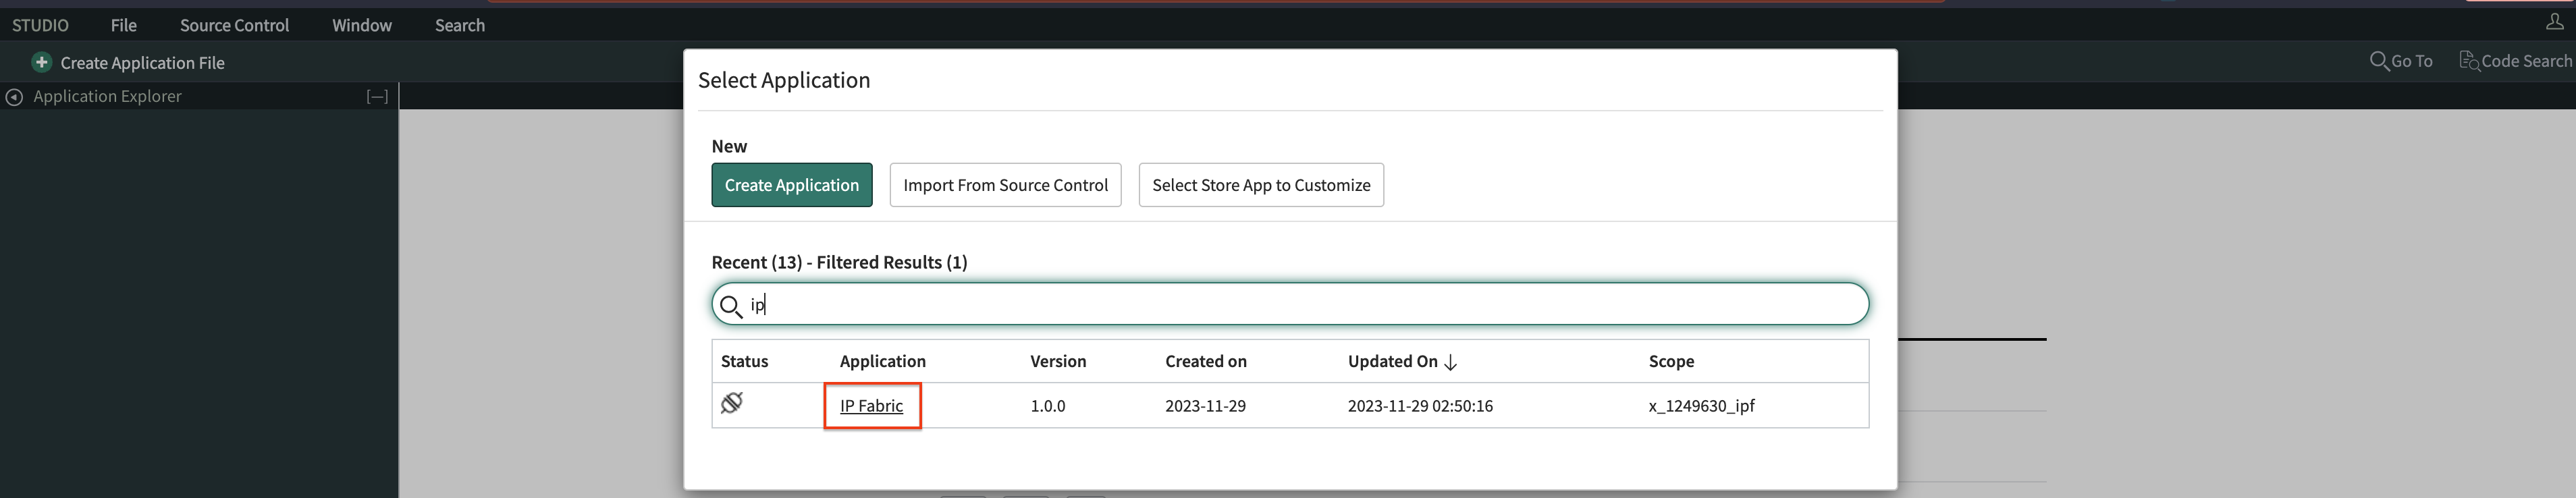Open the IP Fabric application link
The height and width of the screenshot is (498, 2576).
click(x=871, y=406)
